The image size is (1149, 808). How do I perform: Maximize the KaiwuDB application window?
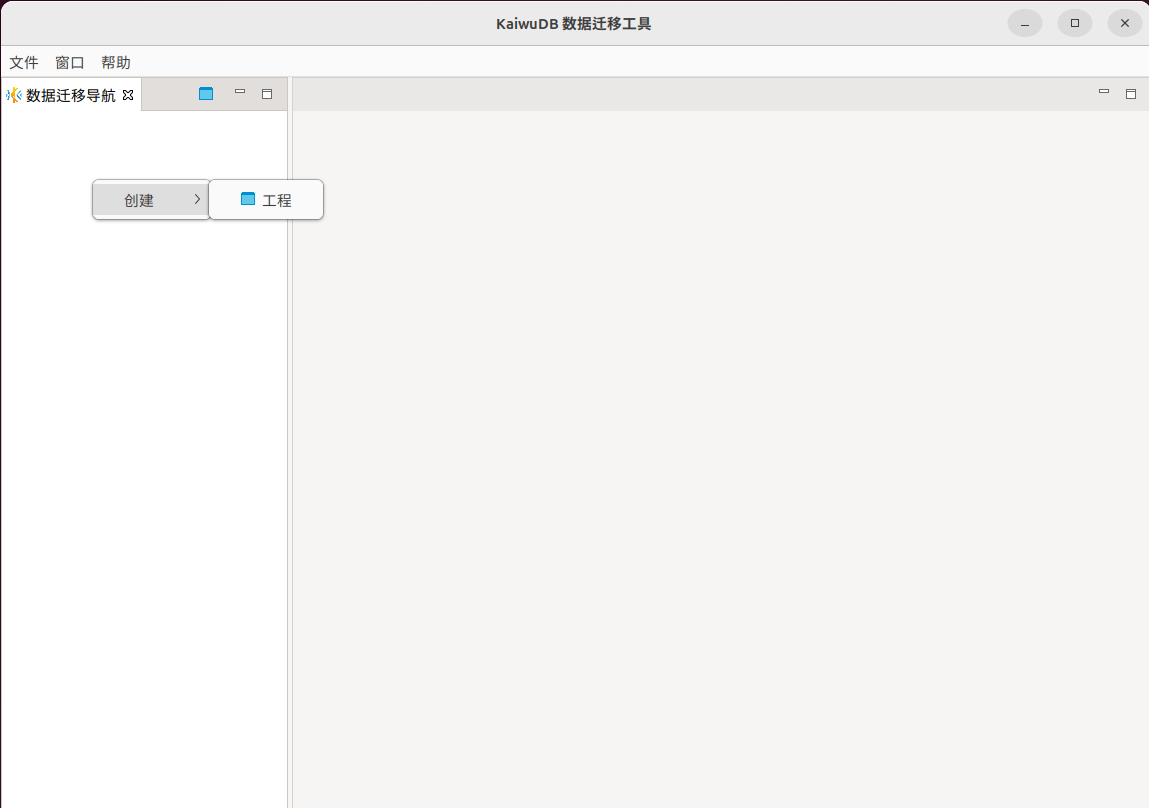(1075, 23)
